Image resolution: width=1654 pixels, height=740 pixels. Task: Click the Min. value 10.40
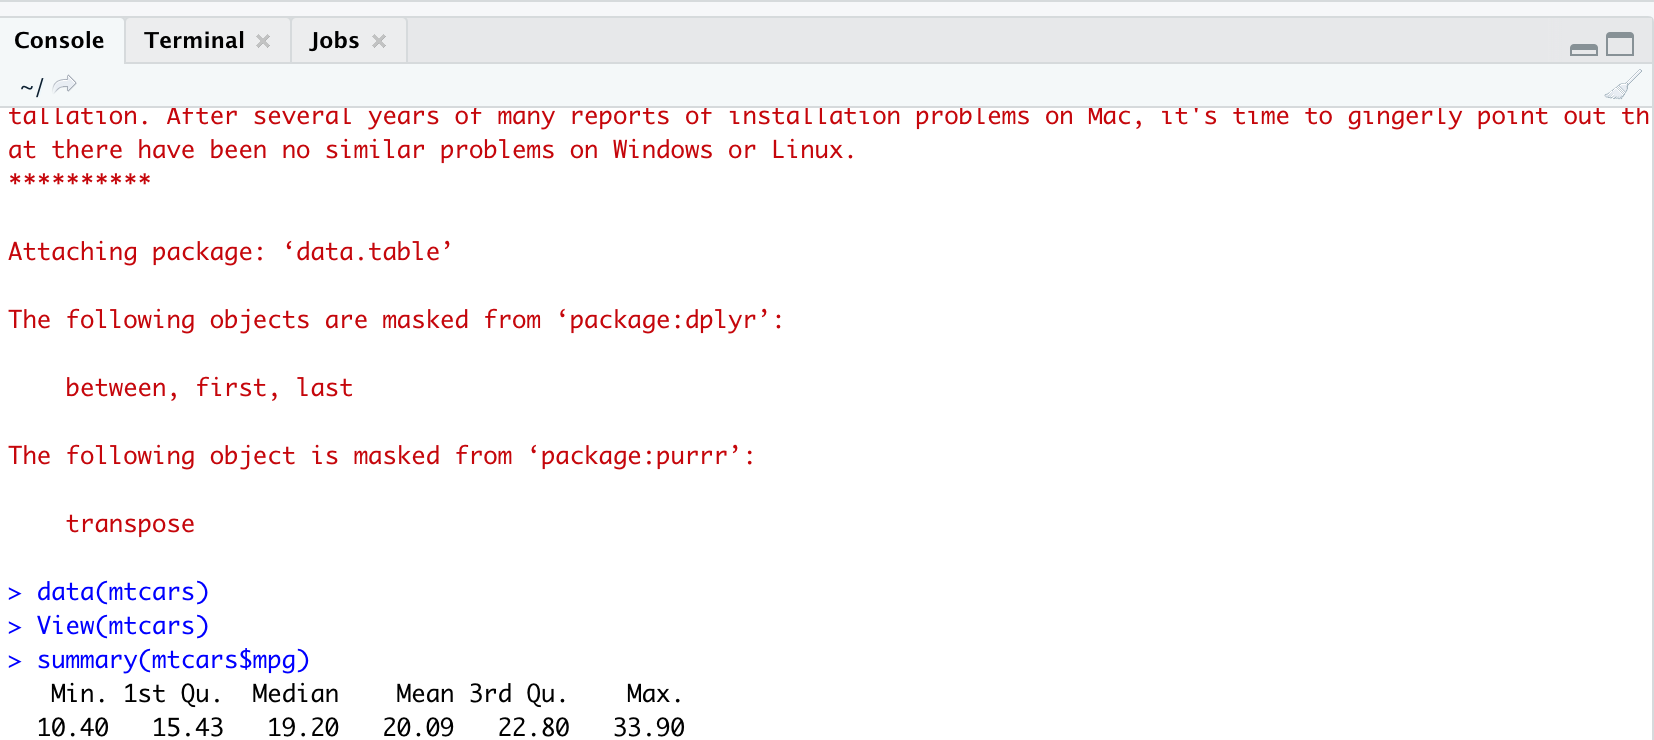tap(73, 727)
